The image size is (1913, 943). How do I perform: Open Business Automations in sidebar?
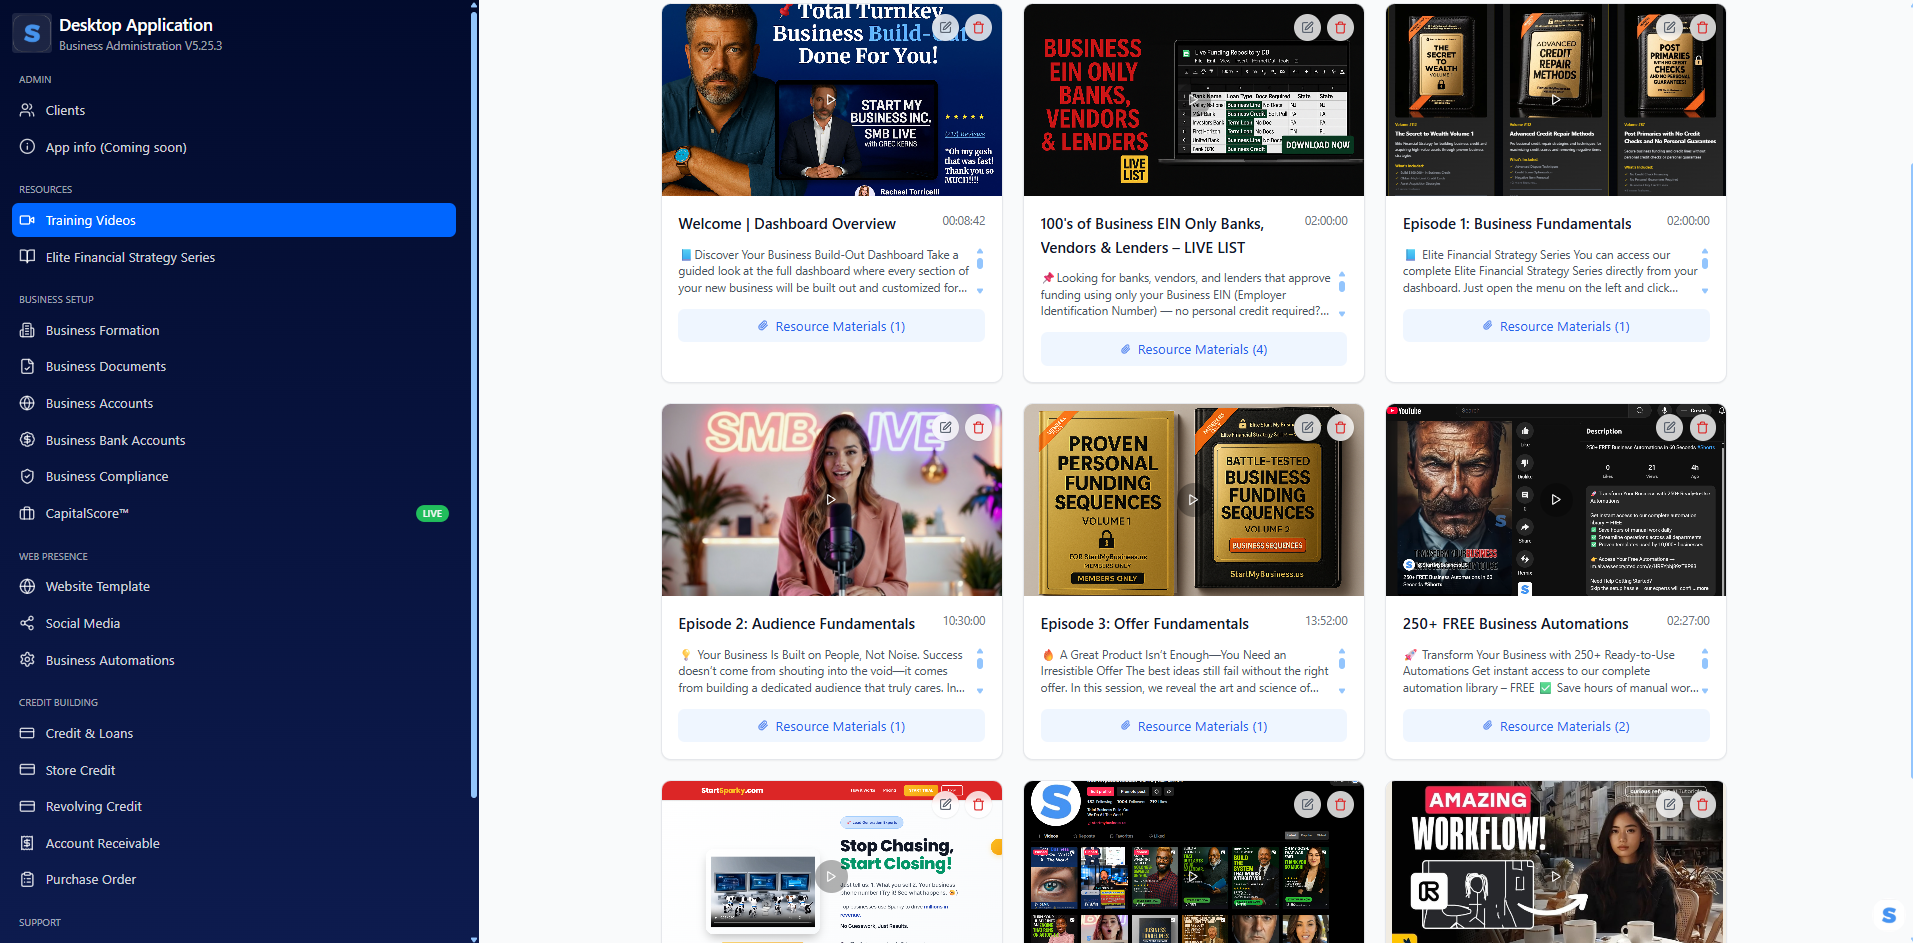click(234, 660)
